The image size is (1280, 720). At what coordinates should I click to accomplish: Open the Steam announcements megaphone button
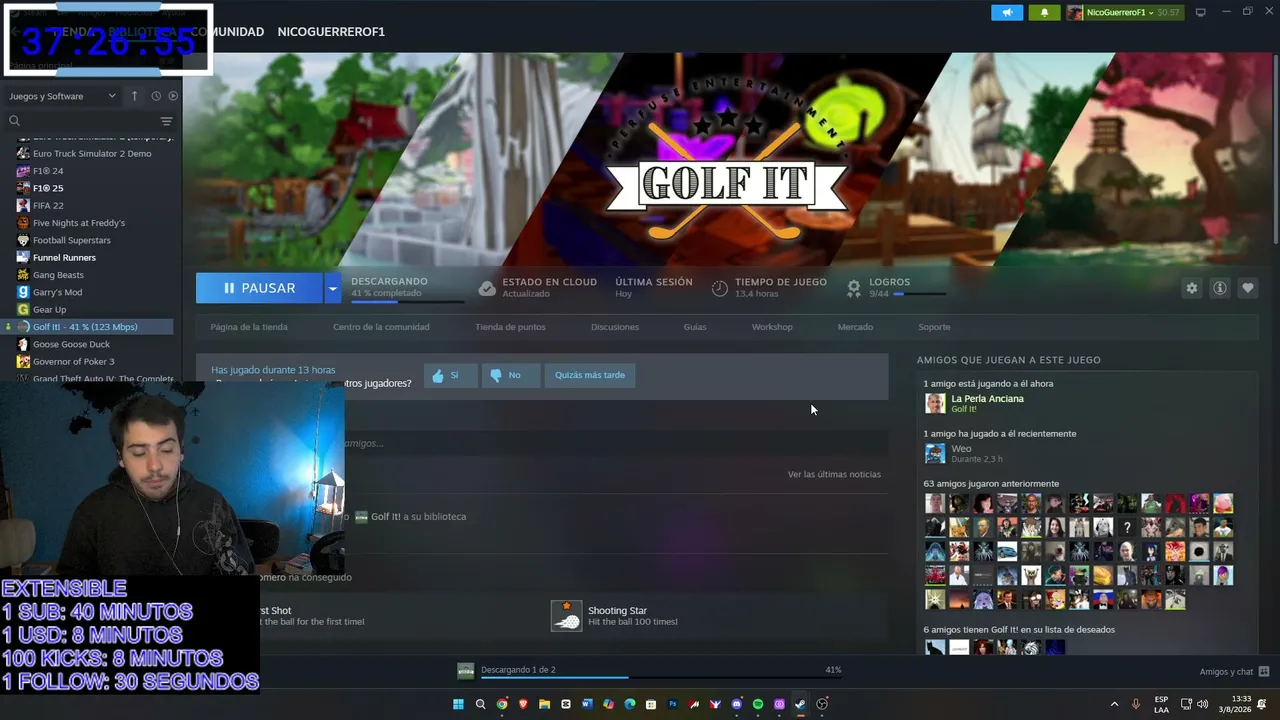[1007, 12]
